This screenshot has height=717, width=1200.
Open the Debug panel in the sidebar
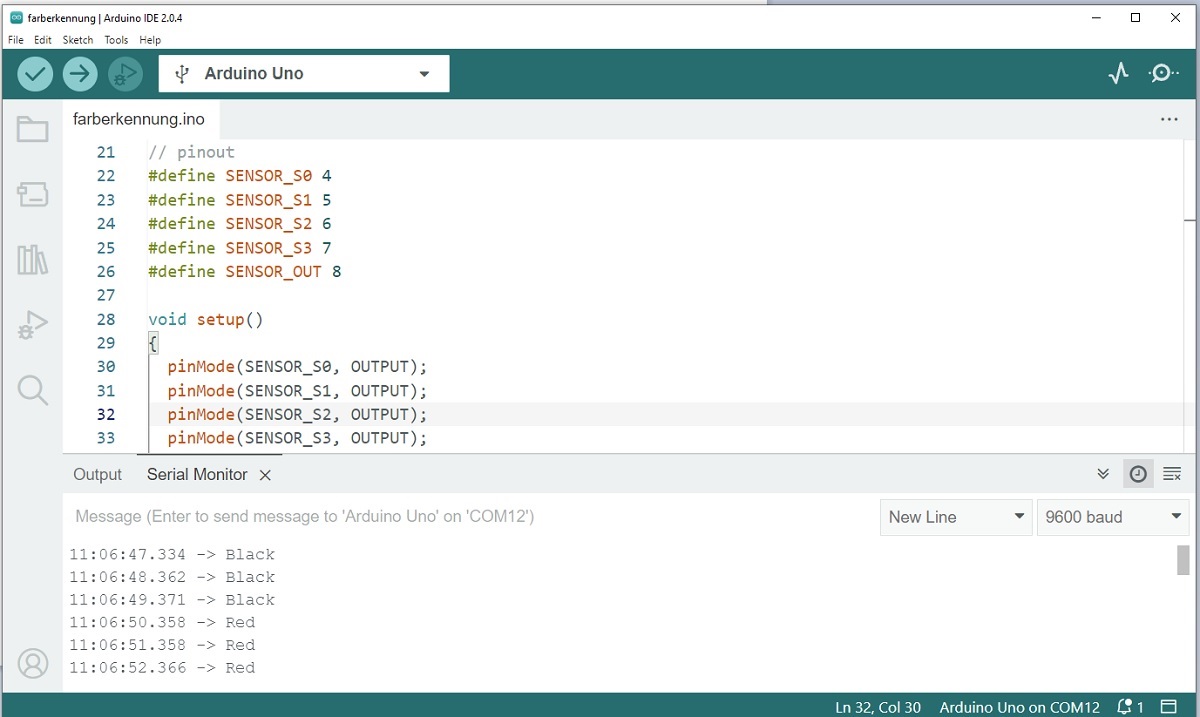(x=33, y=325)
